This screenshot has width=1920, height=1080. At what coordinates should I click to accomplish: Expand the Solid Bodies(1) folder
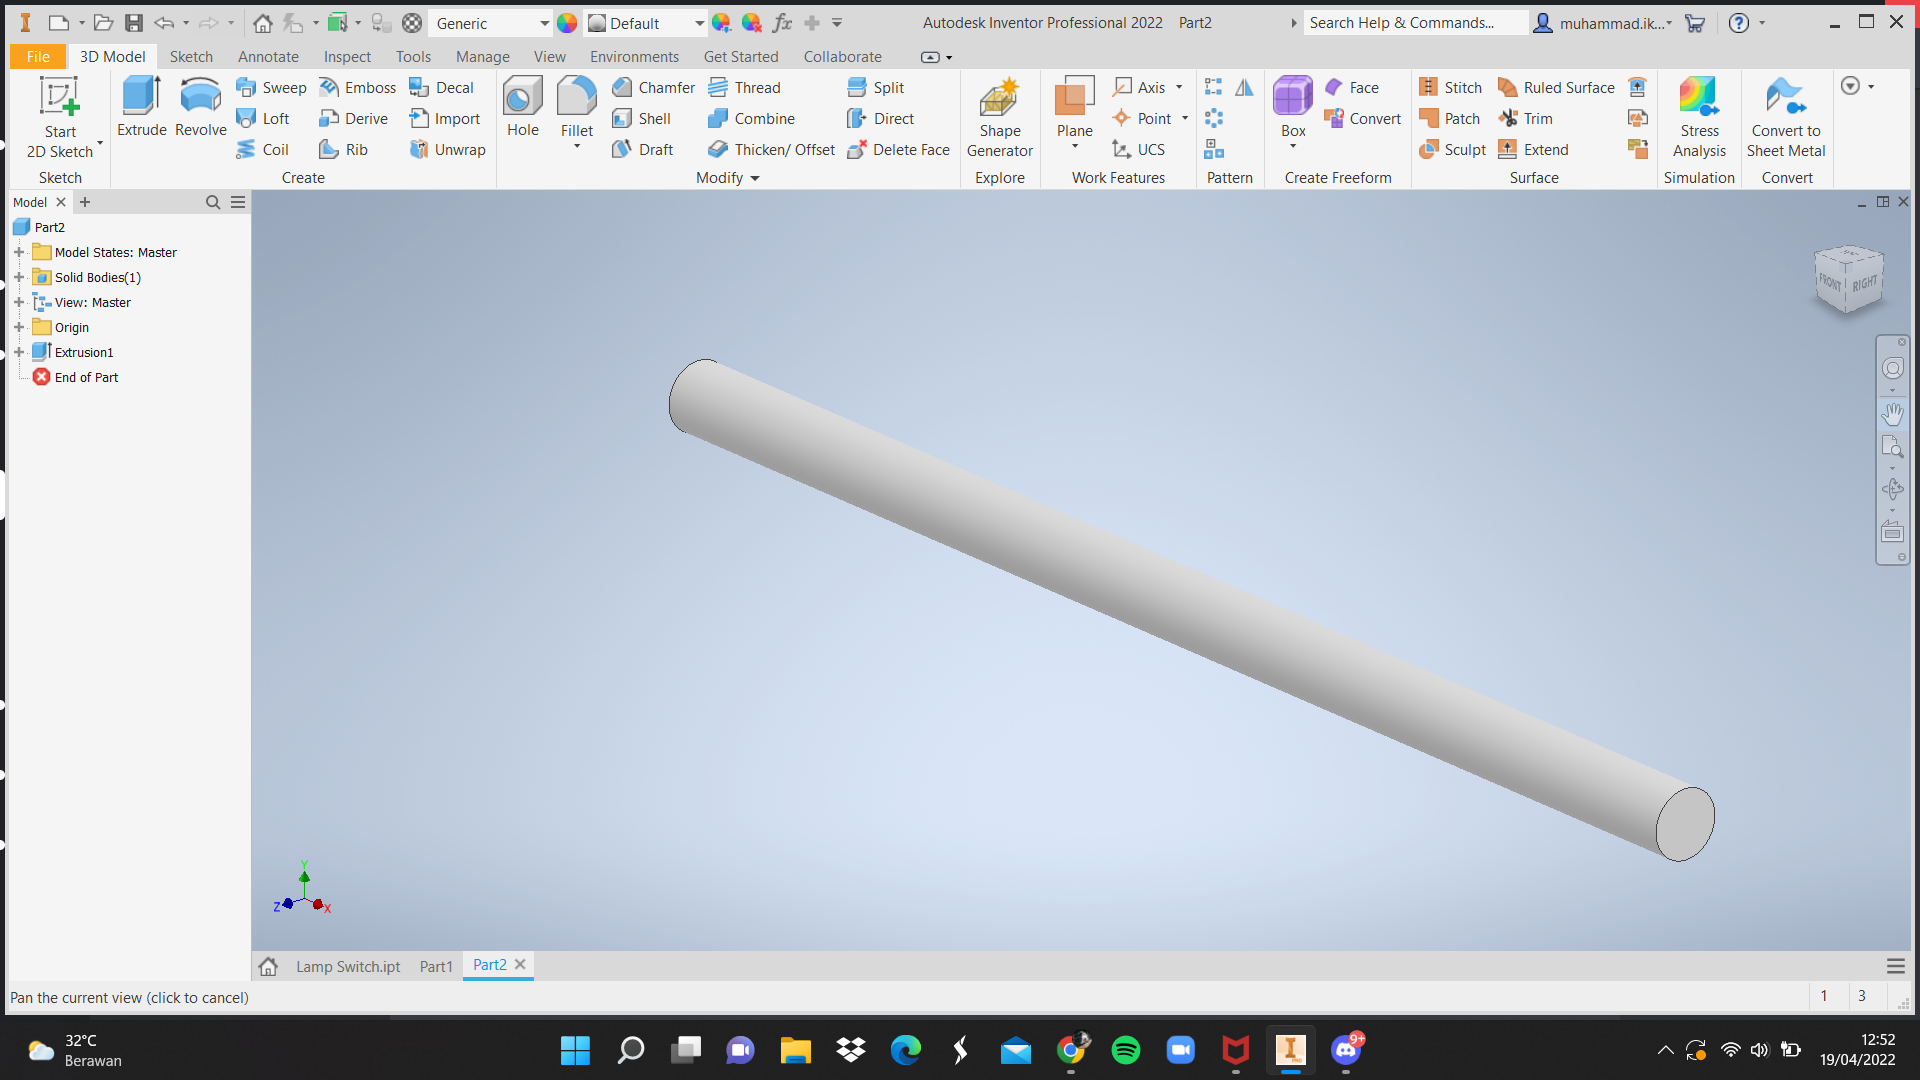[x=19, y=277]
